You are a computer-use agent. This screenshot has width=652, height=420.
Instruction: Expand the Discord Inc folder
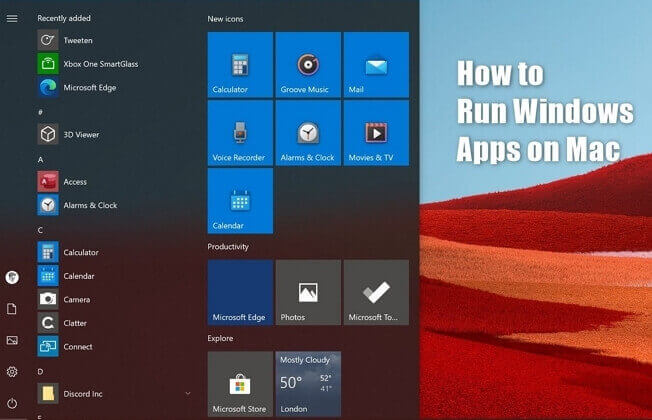pos(188,393)
